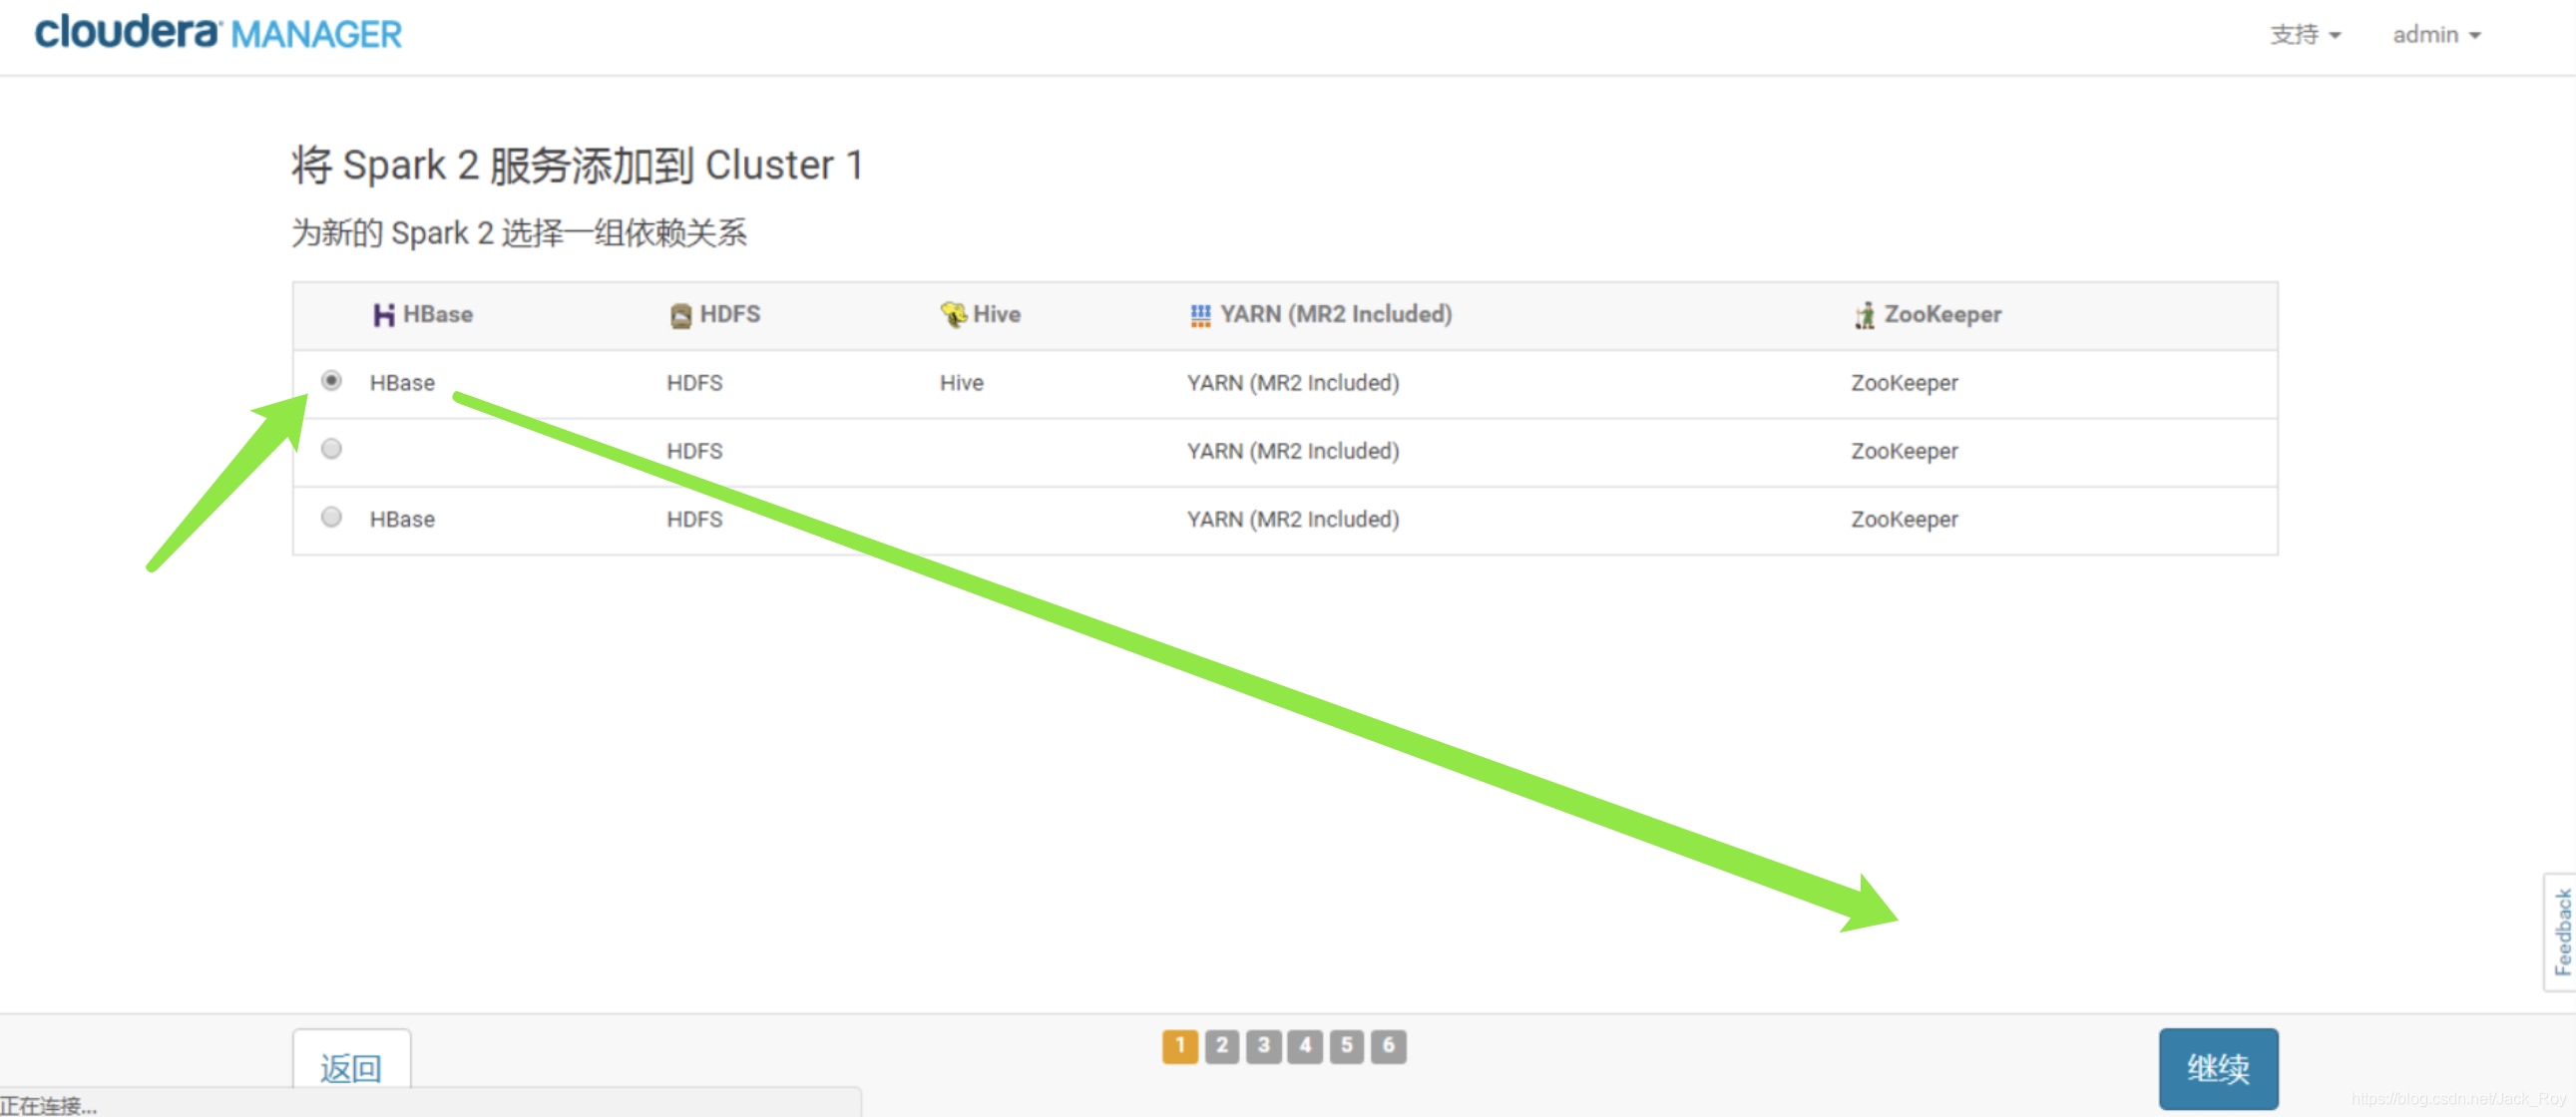Viewport: 2576px width, 1117px height.
Task: Click HDFS text in the third row
Action: click(x=695, y=519)
